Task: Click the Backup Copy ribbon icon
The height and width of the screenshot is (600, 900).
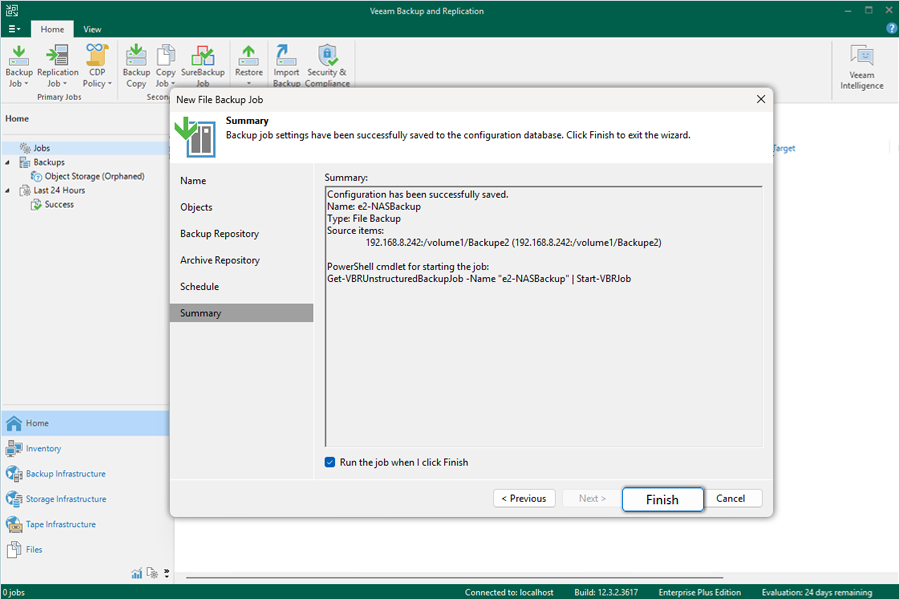Action: pyautogui.click(x=136, y=66)
